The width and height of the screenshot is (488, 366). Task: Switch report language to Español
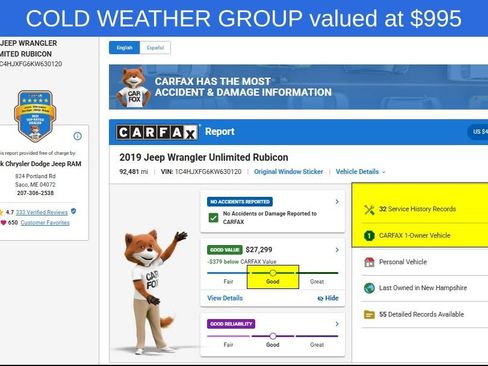pyautogui.click(x=155, y=48)
